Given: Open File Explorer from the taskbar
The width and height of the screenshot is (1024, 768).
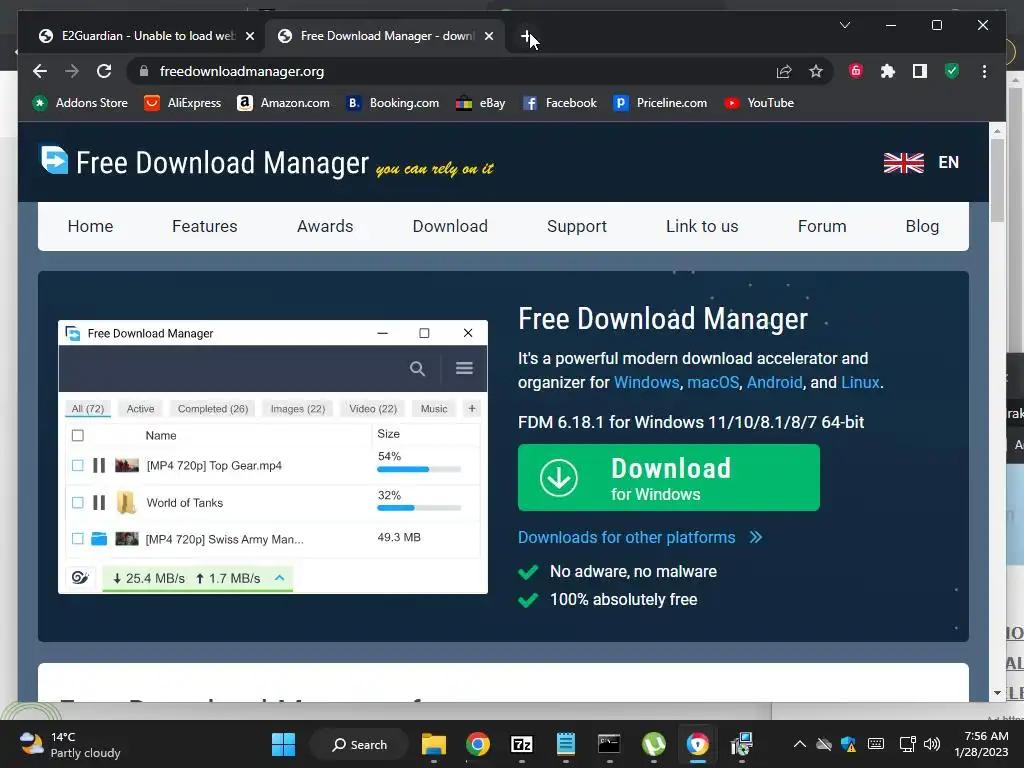Looking at the screenshot, I should pos(434,744).
